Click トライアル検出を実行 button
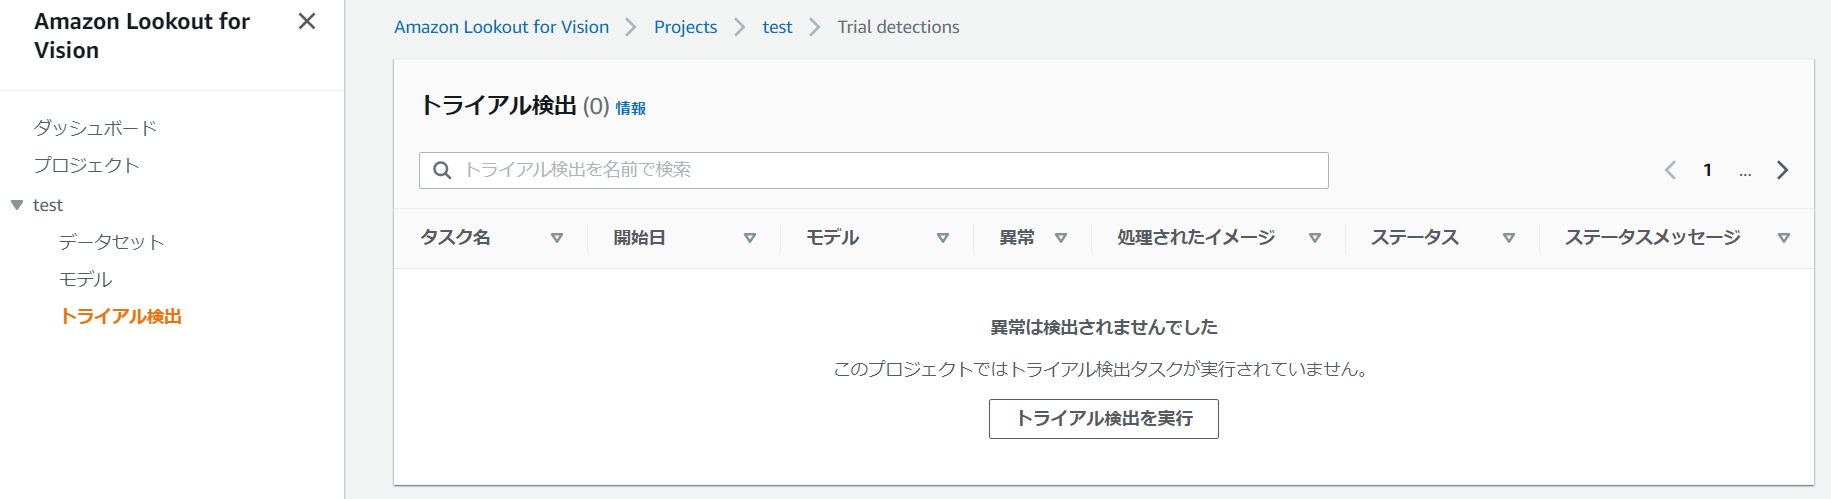 [x=1104, y=419]
